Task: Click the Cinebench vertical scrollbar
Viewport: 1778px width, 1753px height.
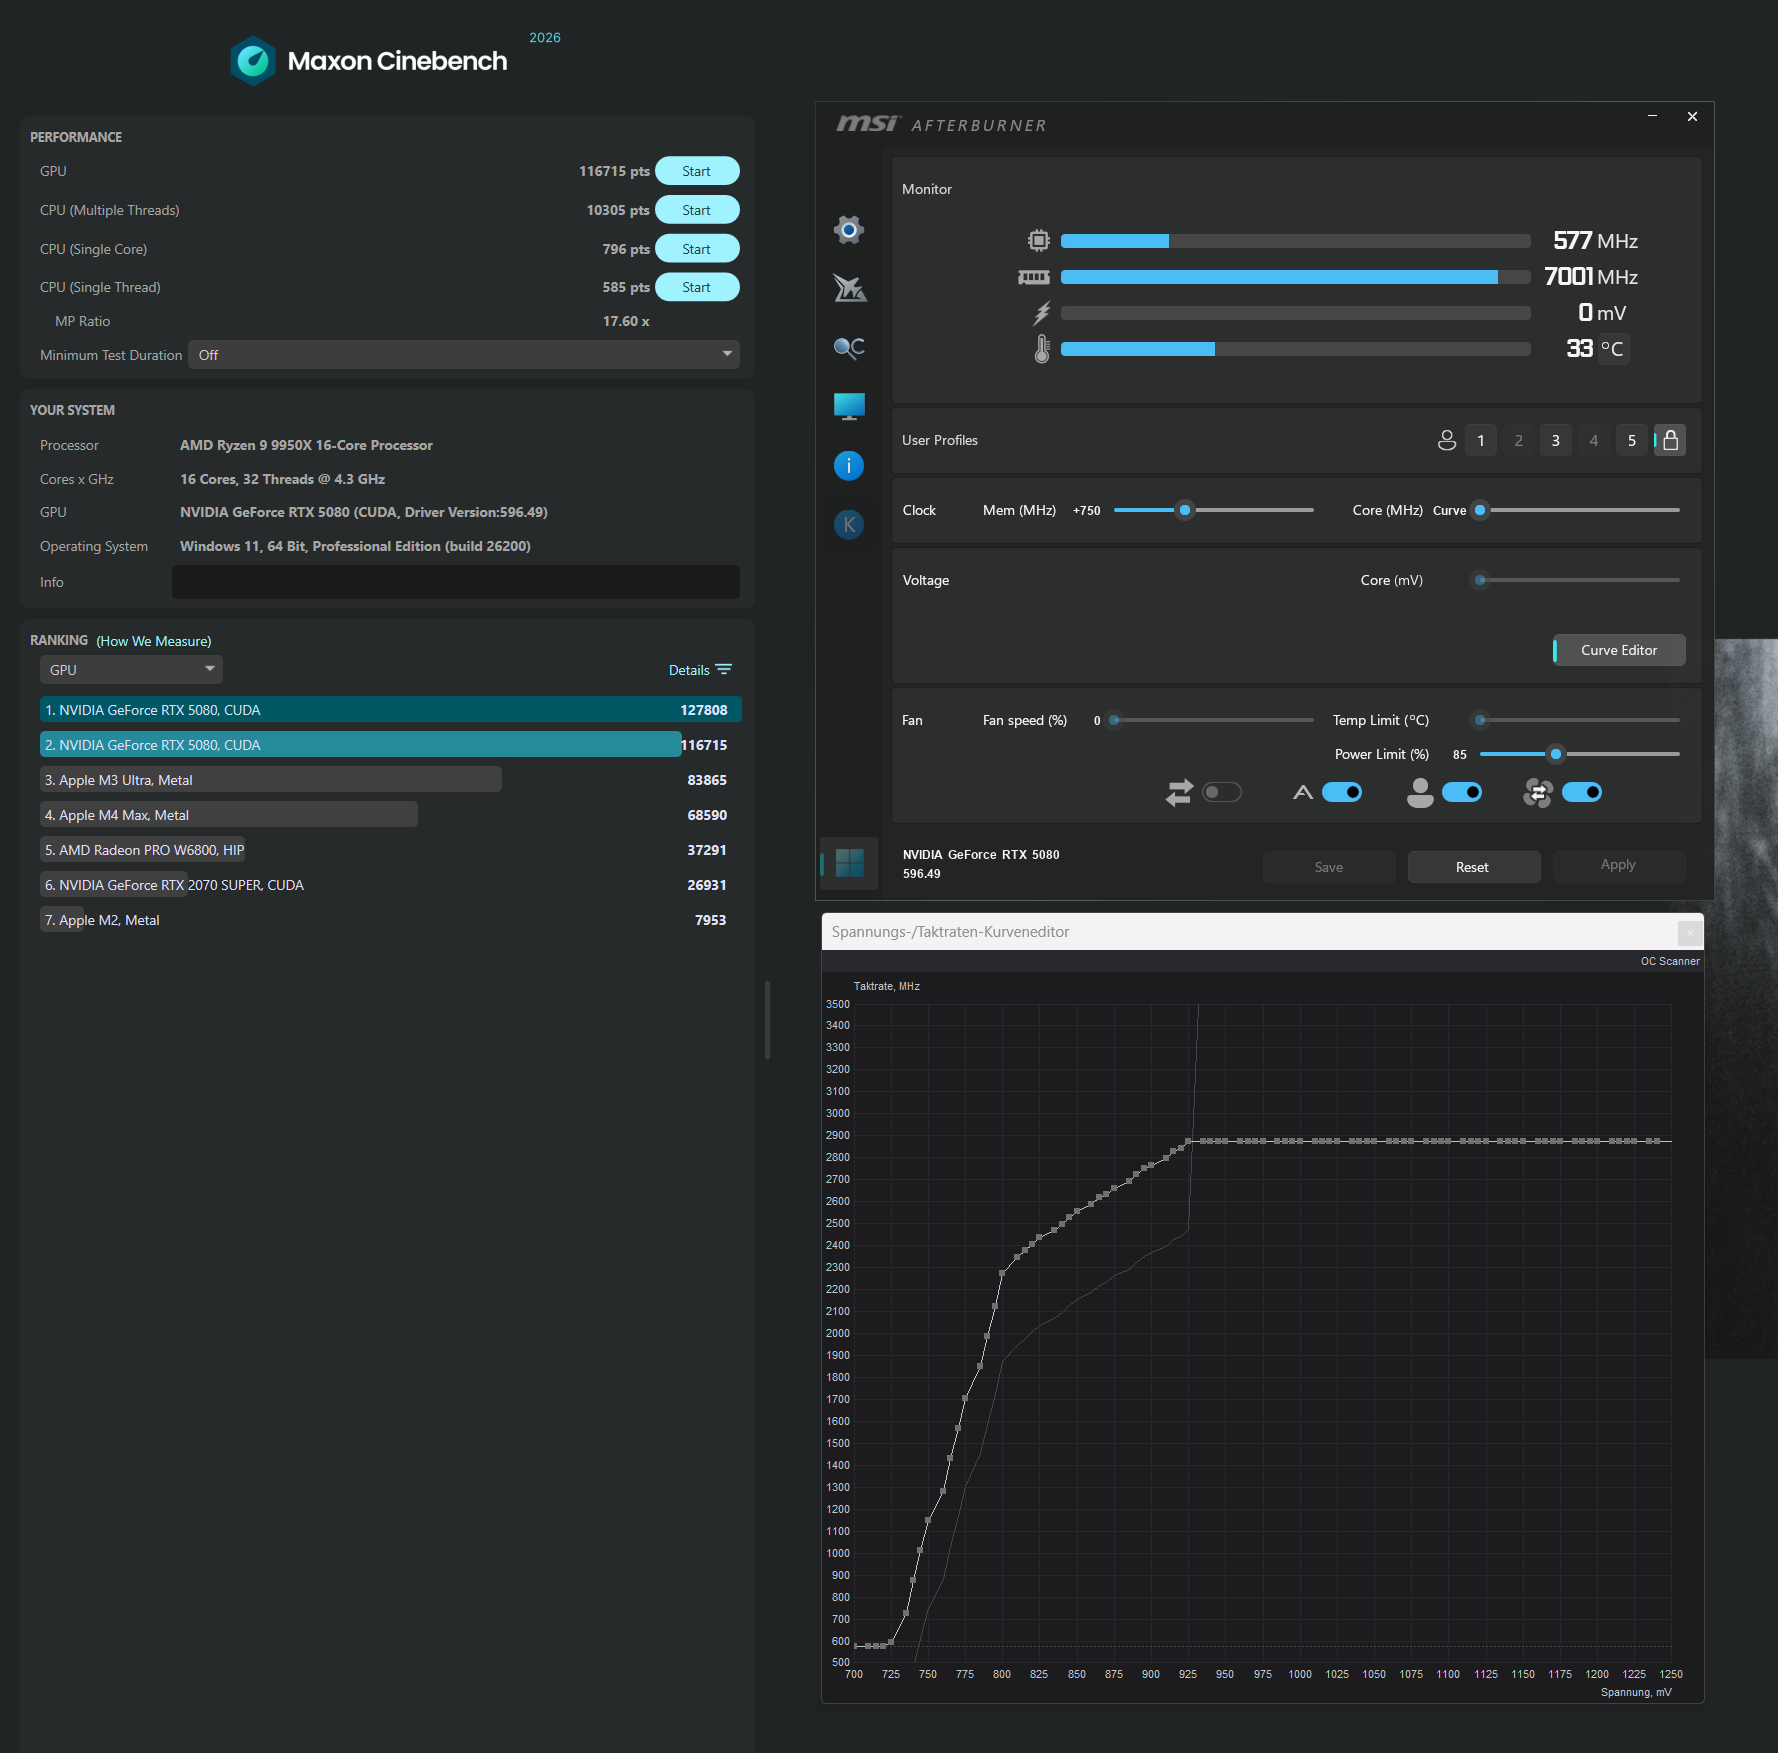Action: pos(767,1020)
